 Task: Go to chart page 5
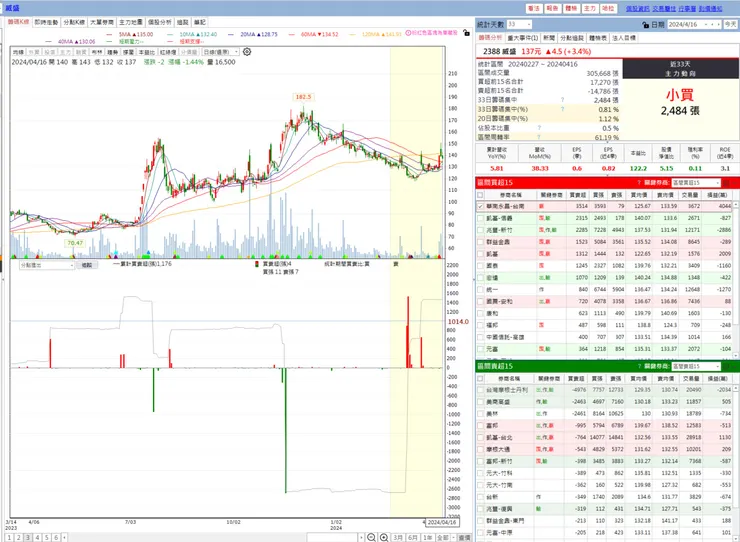click(x=47, y=538)
